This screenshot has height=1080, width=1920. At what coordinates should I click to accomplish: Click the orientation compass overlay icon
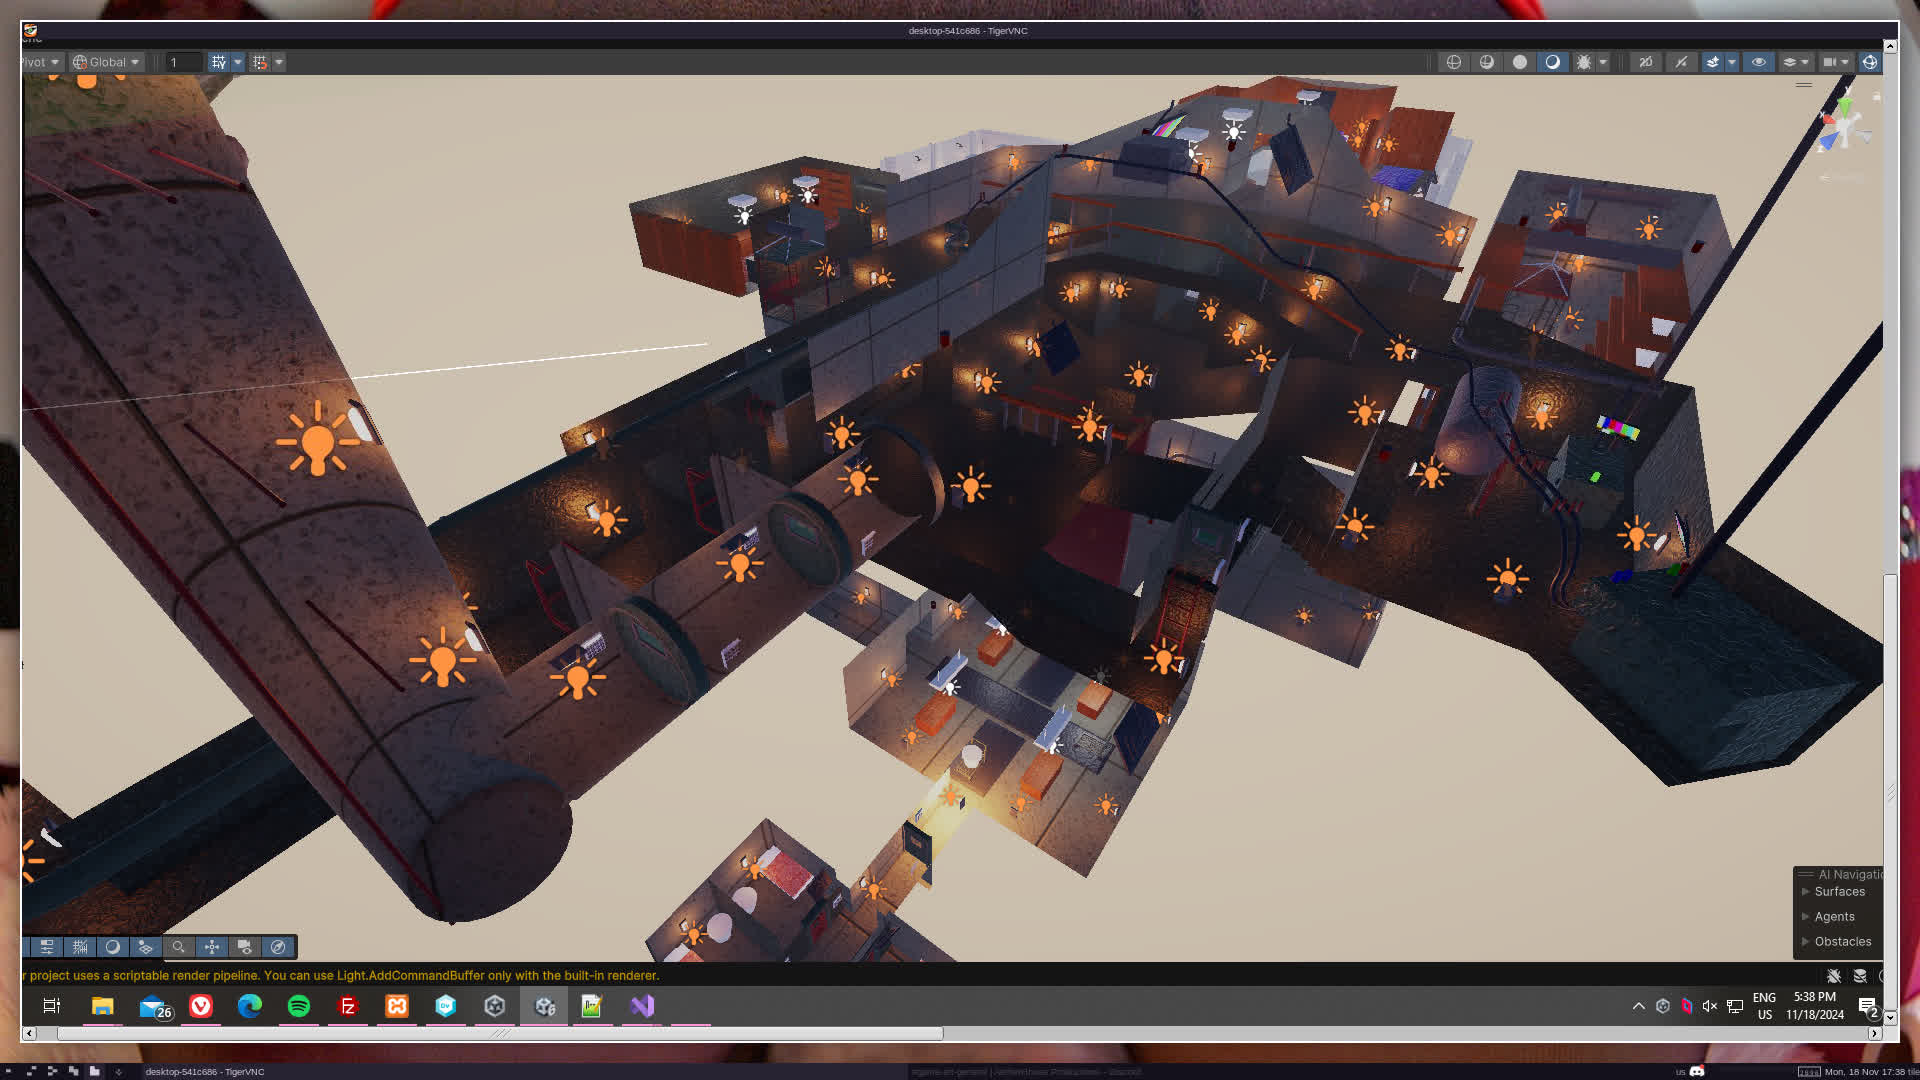[x=278, y=947]
